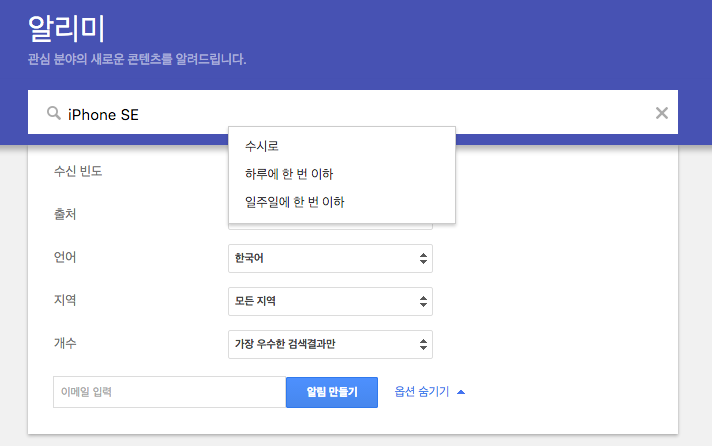This screenshot has height=446, width=712.
Task: Click the 출처 label
Action: pos(65,214)
